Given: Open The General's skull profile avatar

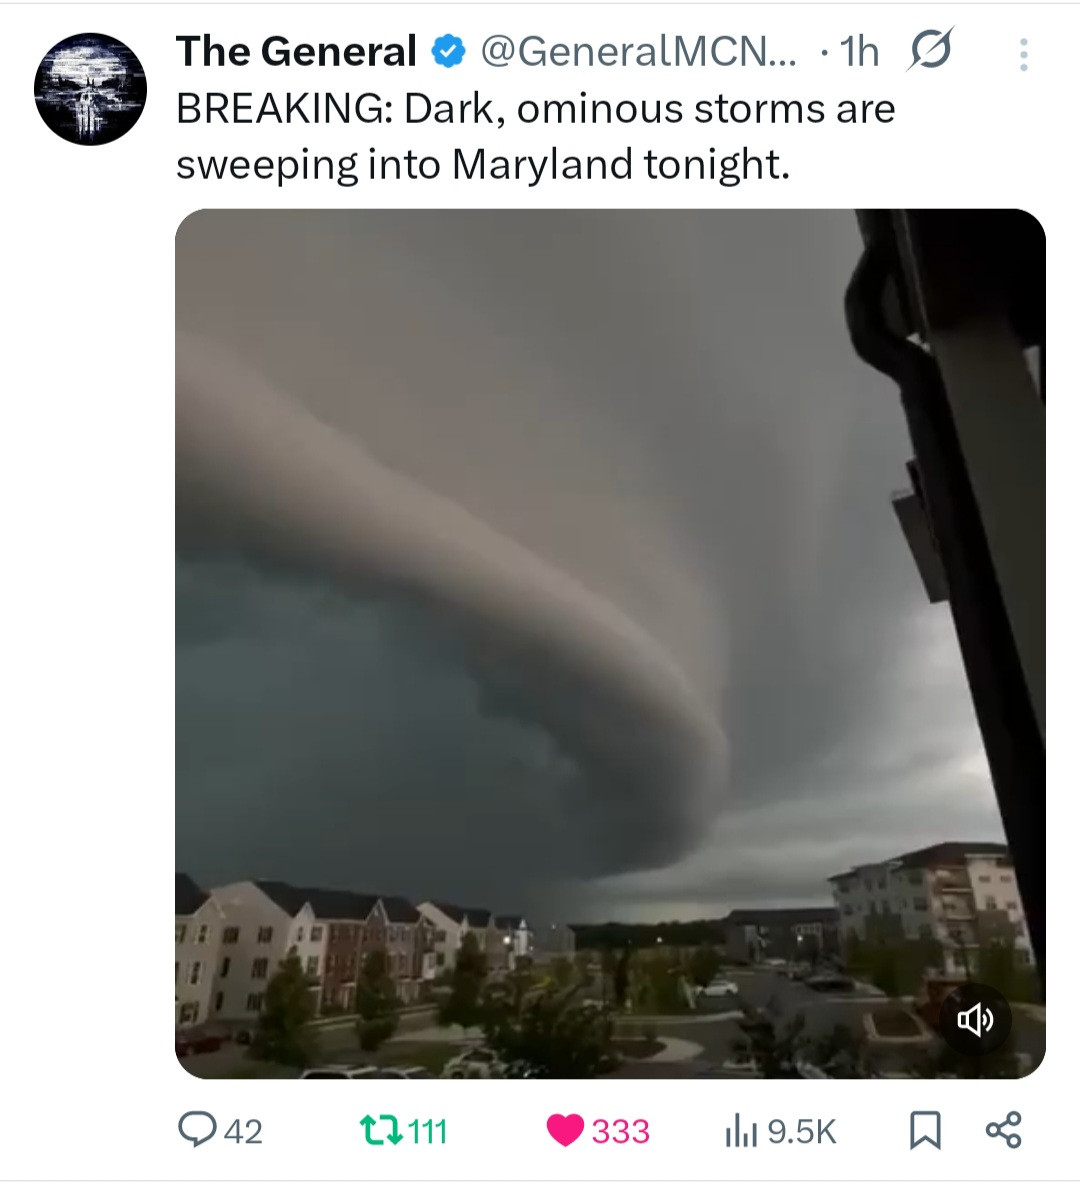Looking at the screenshot, I should point(90,88).
